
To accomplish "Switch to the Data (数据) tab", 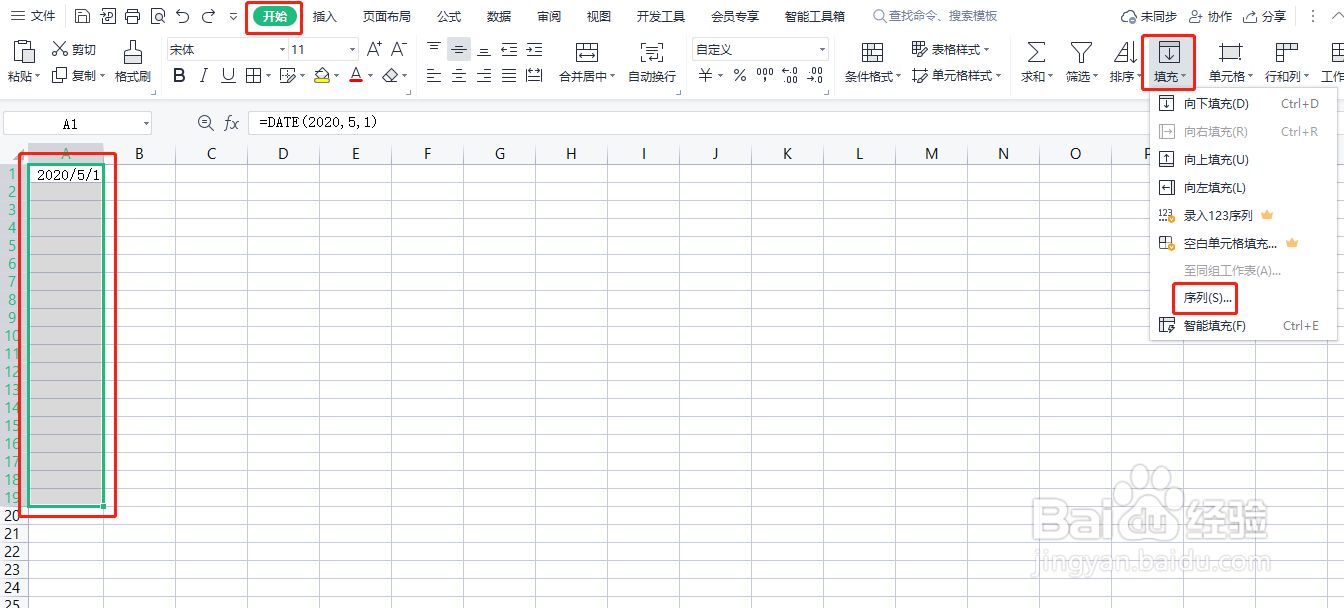I will 499,16.
